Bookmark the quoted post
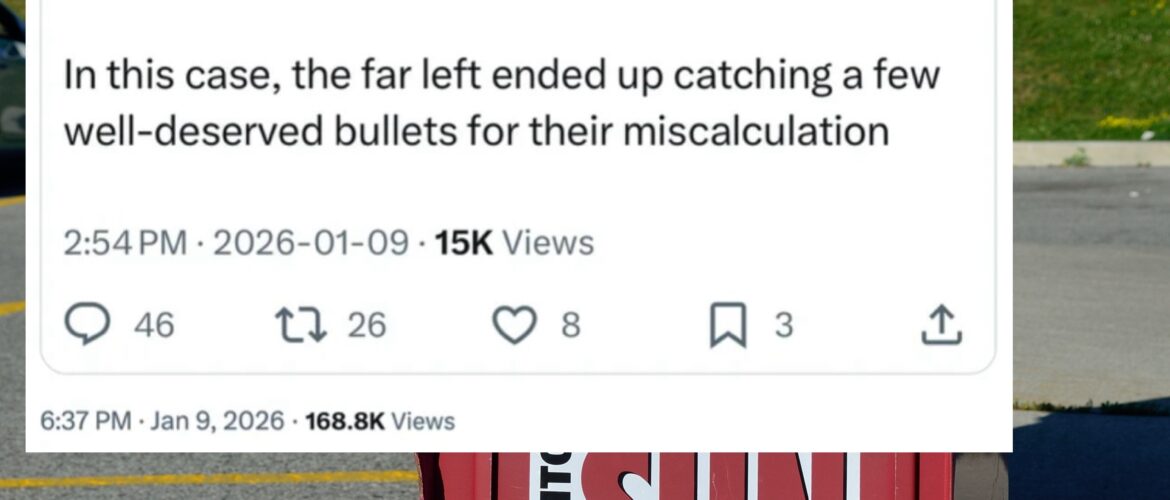1170x500 pixels. 727,326
